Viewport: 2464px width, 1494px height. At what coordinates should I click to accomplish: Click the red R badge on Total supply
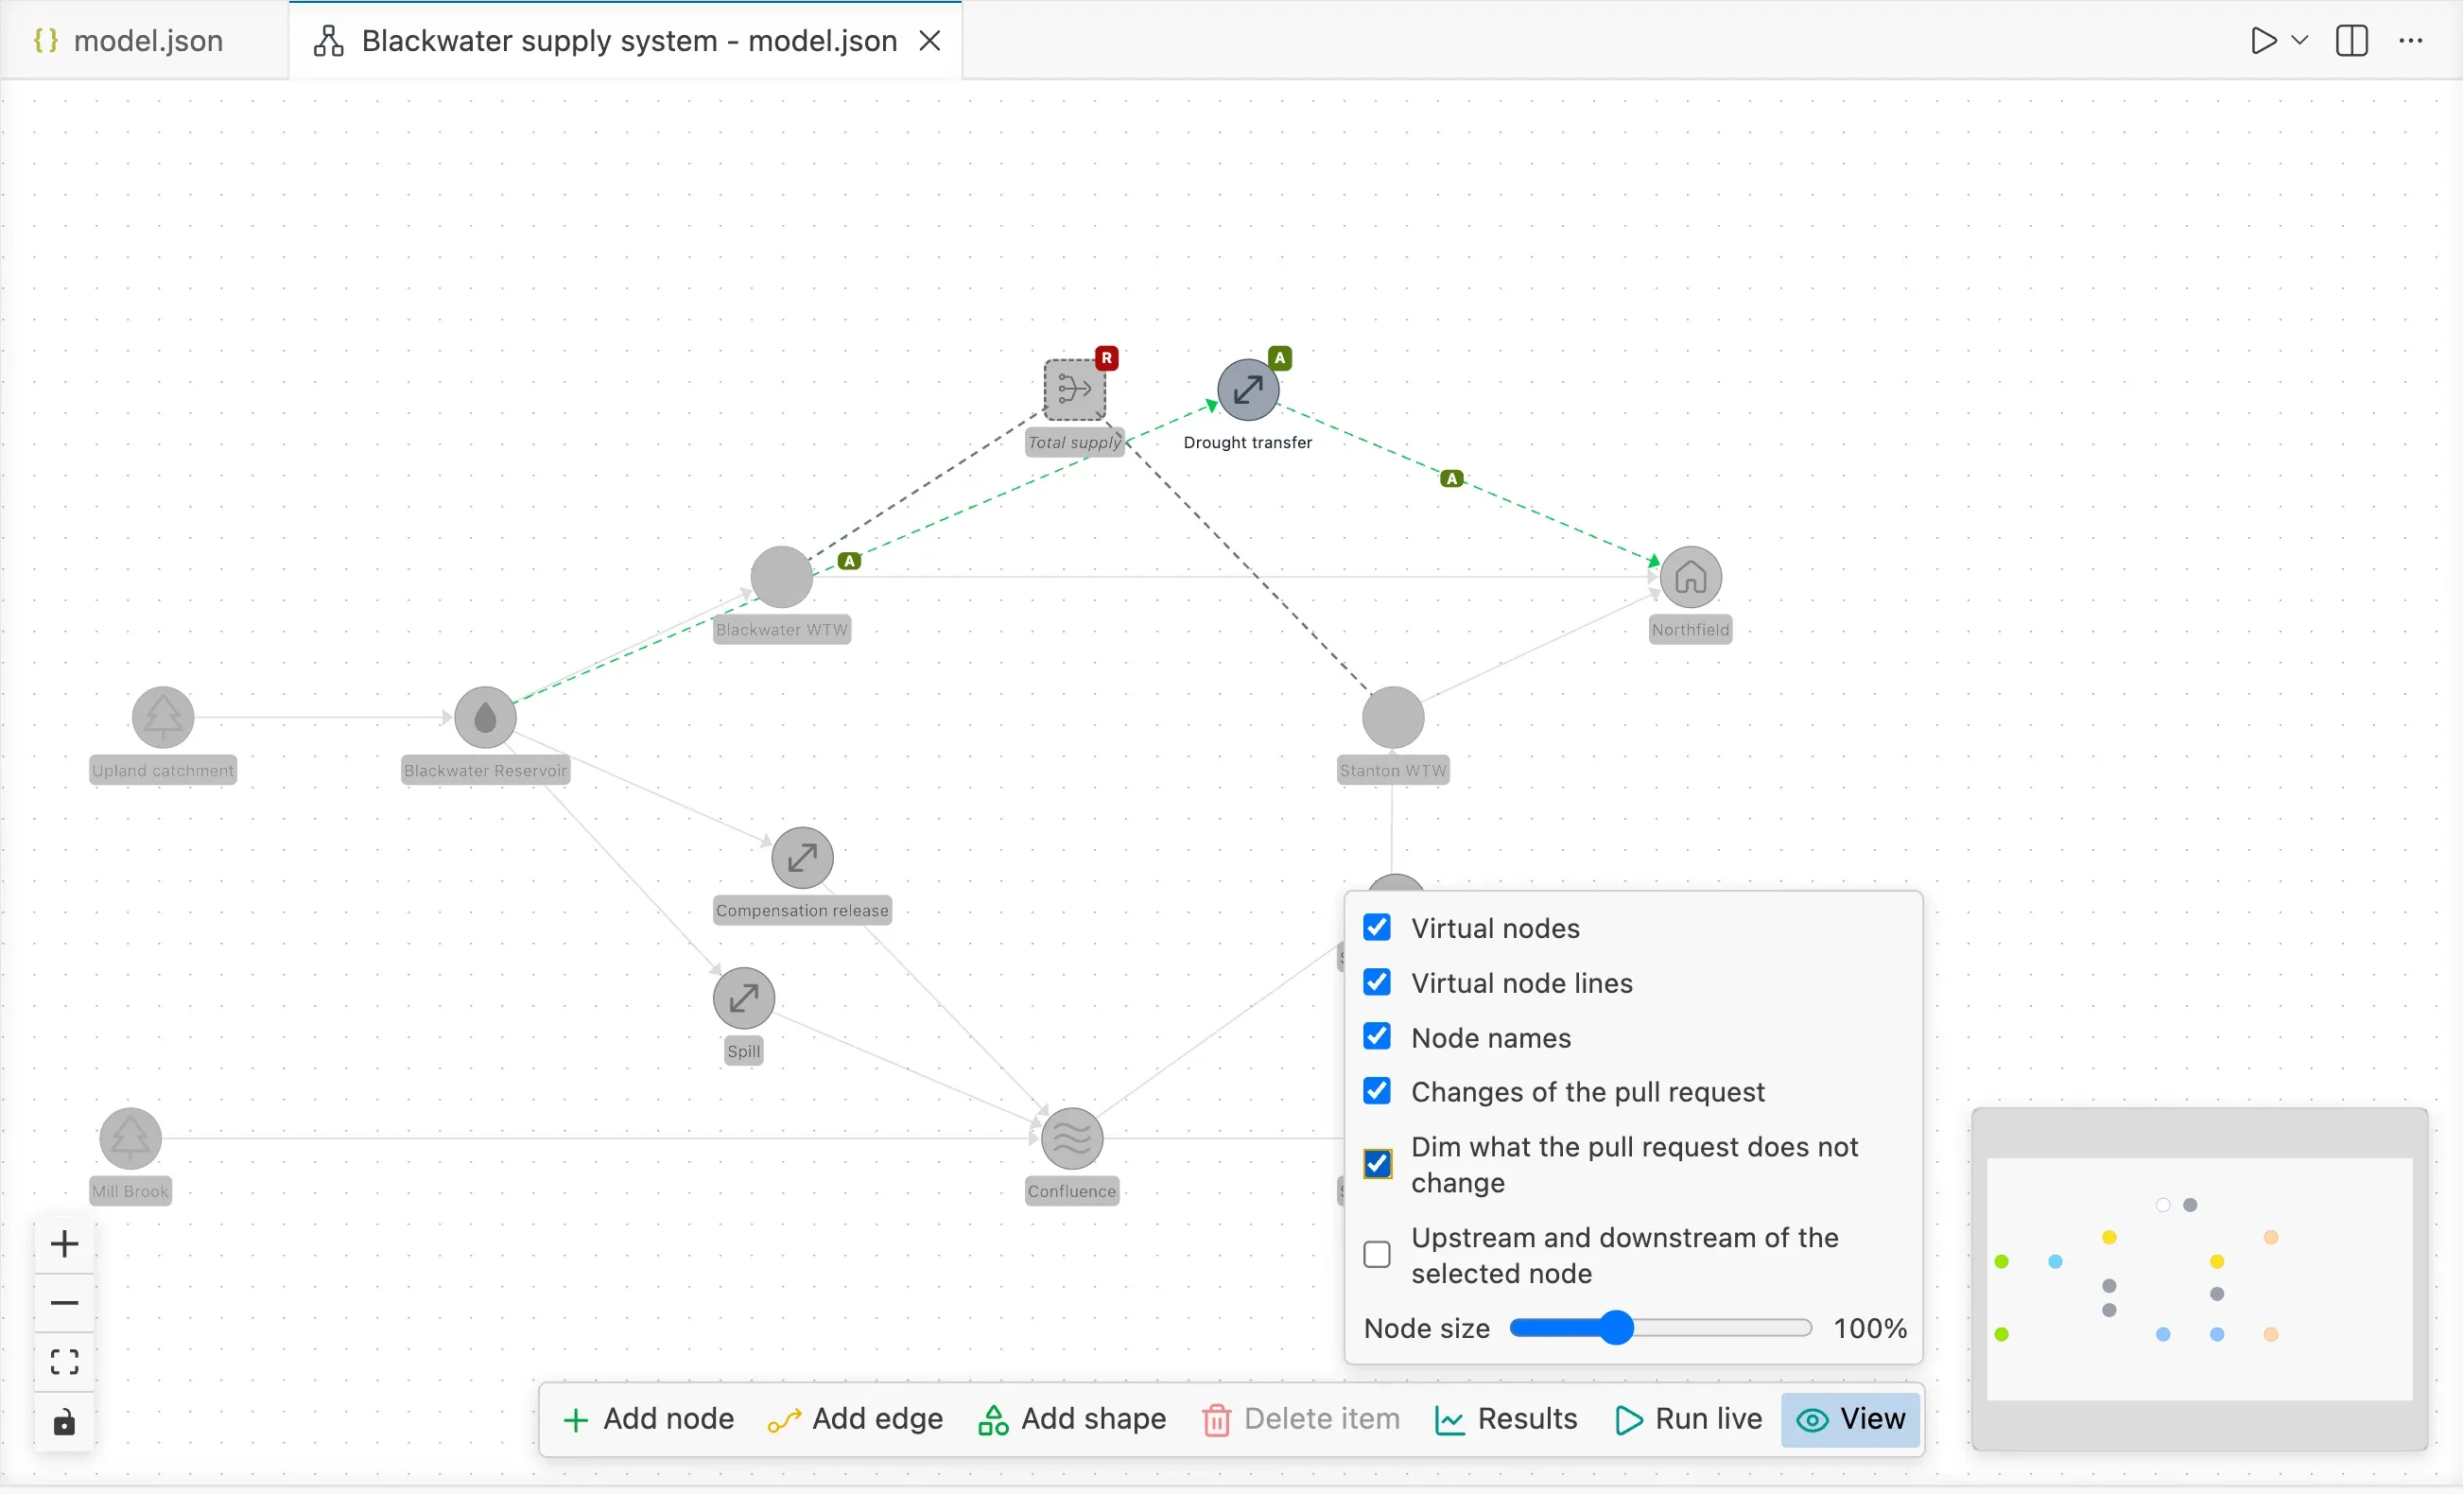click(x=1106, y=358)
